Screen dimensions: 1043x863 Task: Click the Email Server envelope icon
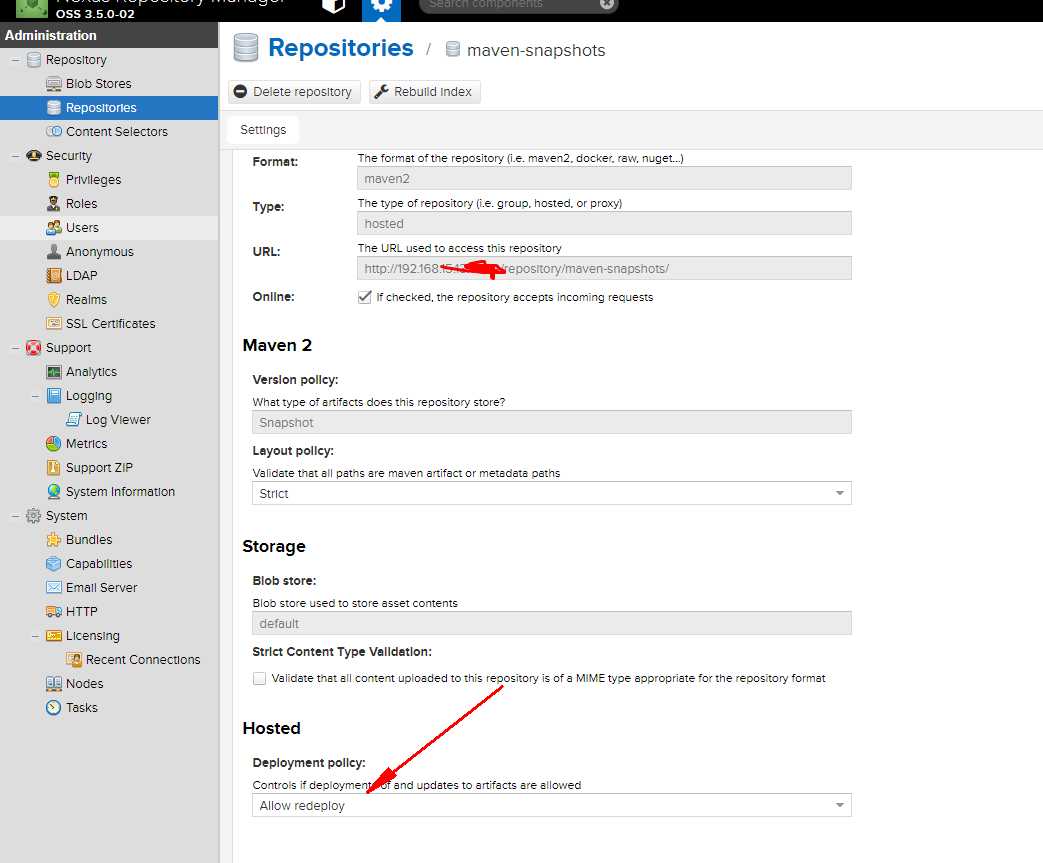[x=54, y=588]
